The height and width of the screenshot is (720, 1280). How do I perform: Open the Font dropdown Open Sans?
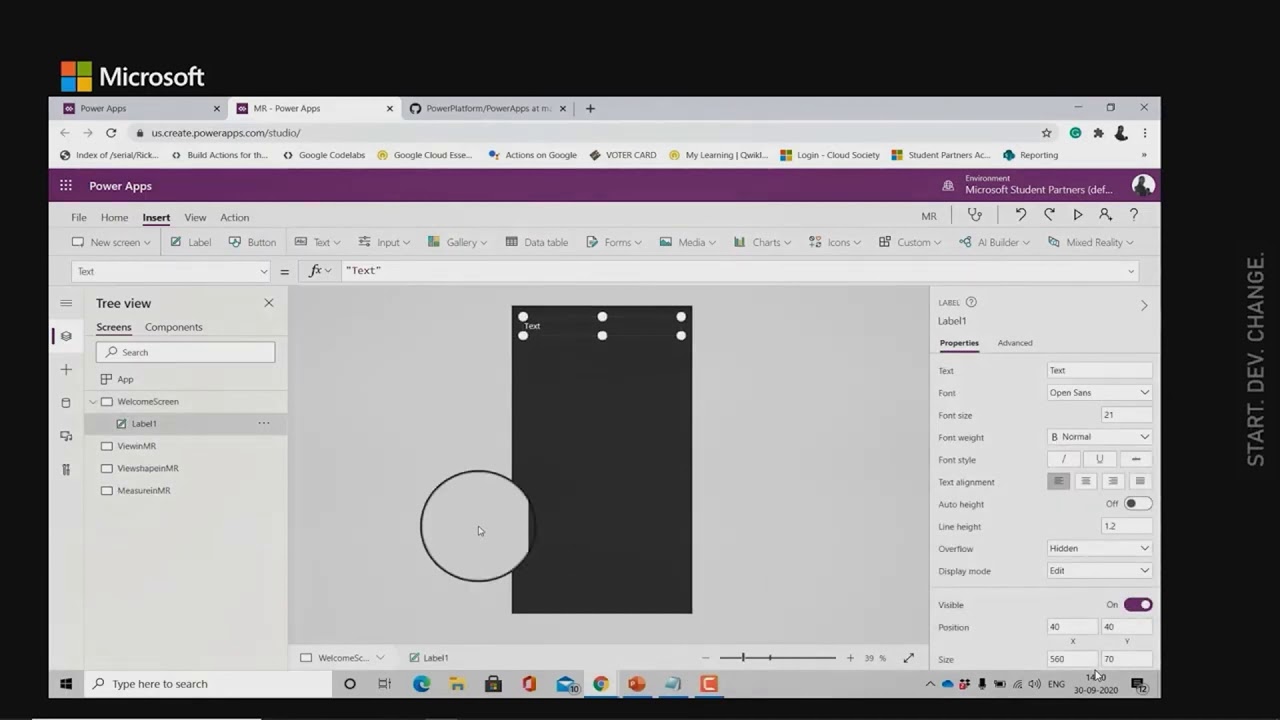(x=1099, y=393)
